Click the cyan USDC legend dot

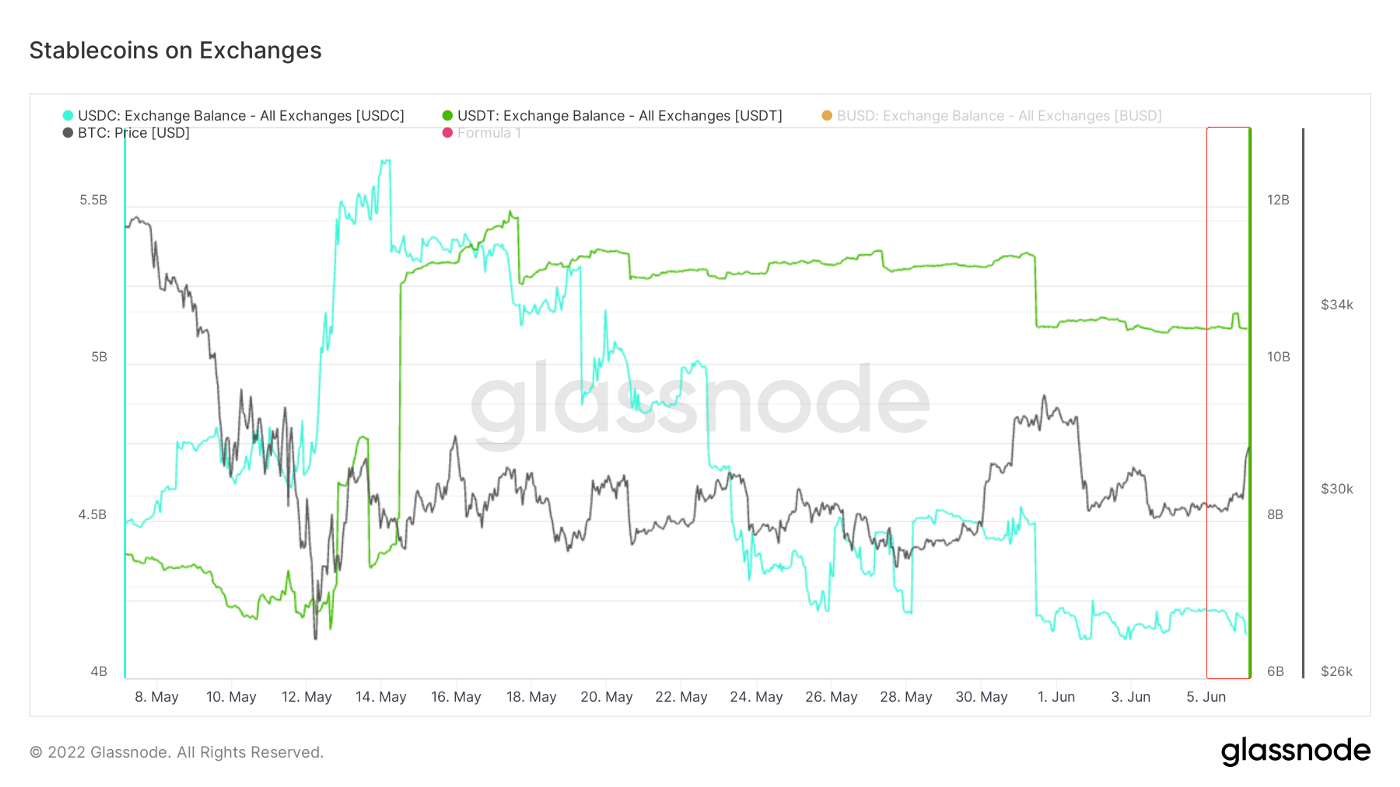[68, 116]
